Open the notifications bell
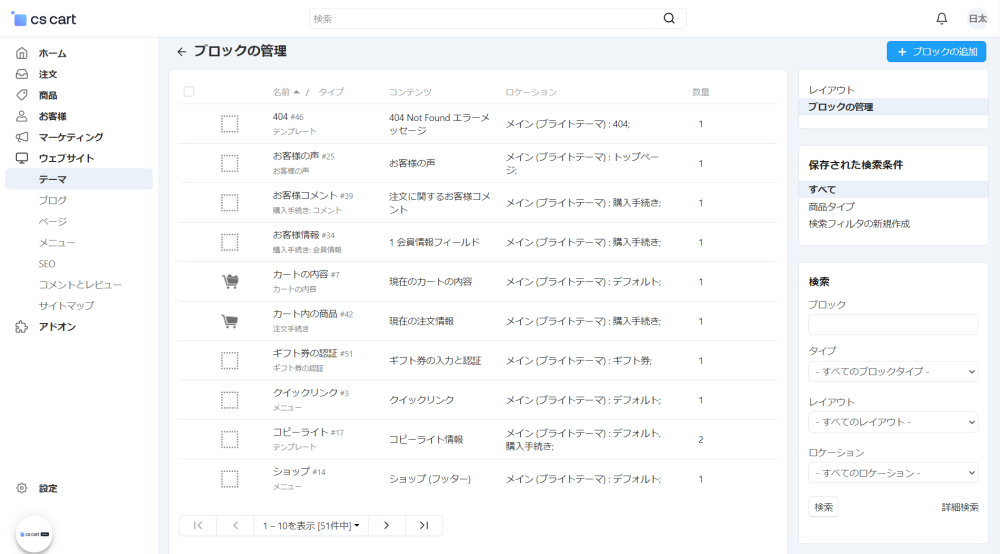The image size is (1000, 554). (941, 18)
